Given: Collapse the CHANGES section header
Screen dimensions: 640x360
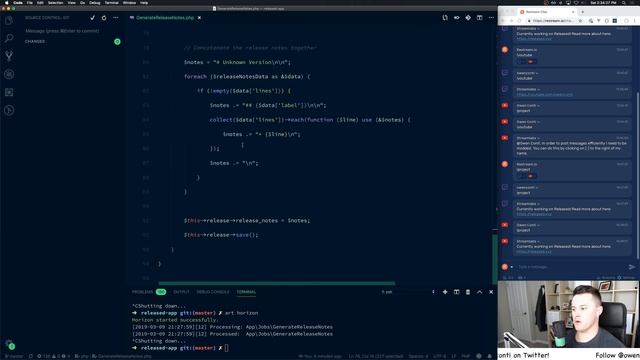Looking at the screenshot, I should [x=35, y=42].
